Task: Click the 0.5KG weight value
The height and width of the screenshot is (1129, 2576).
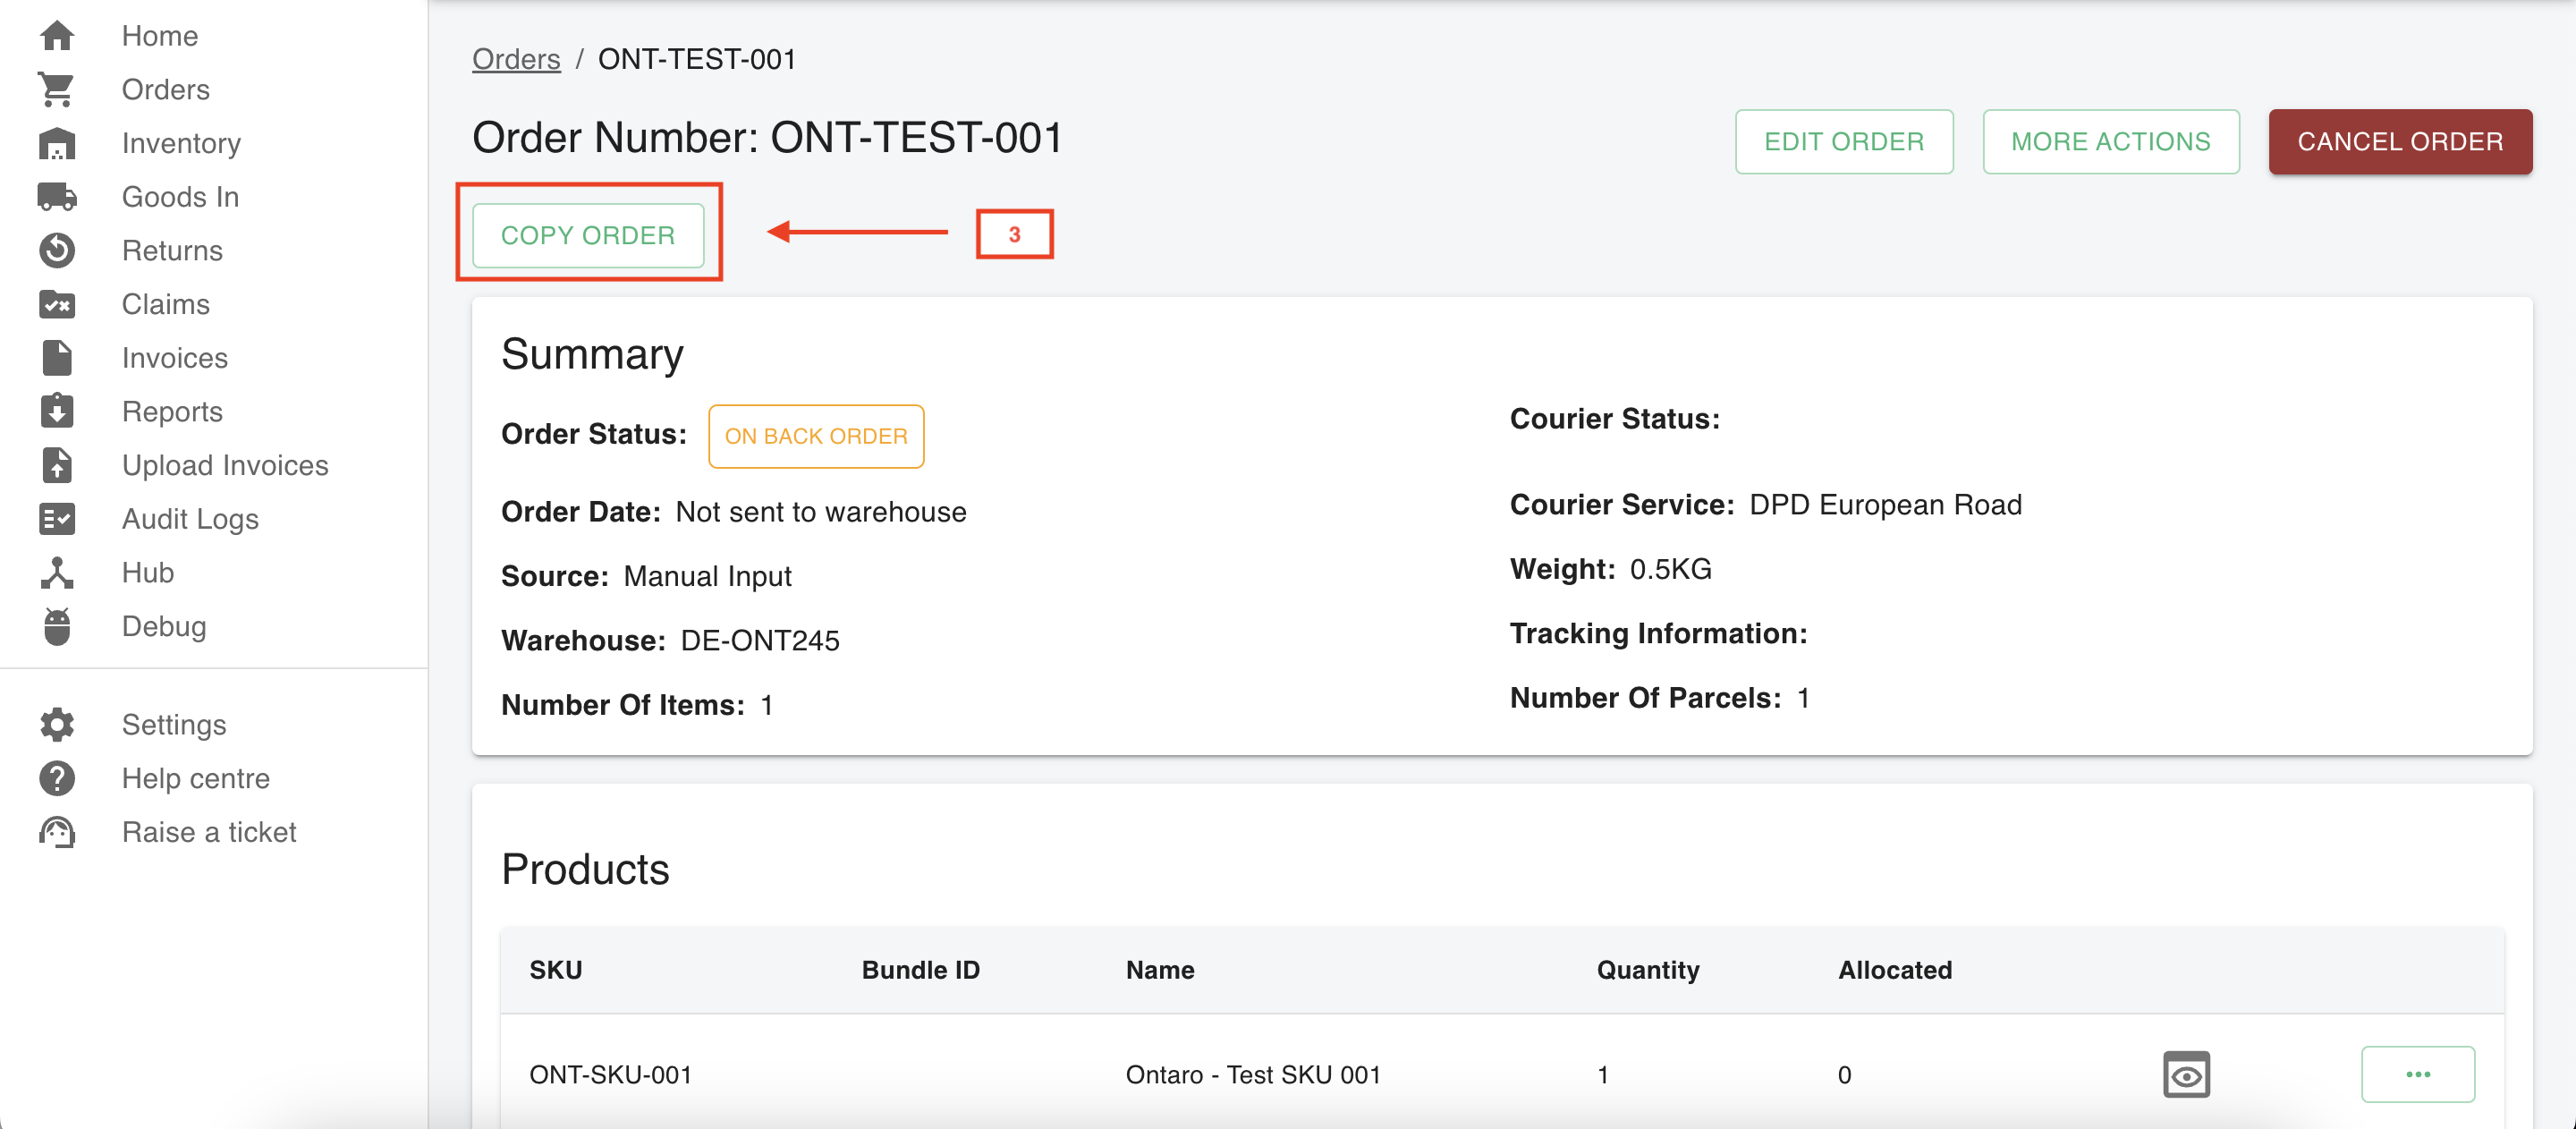Action: tap(1670, 570)
